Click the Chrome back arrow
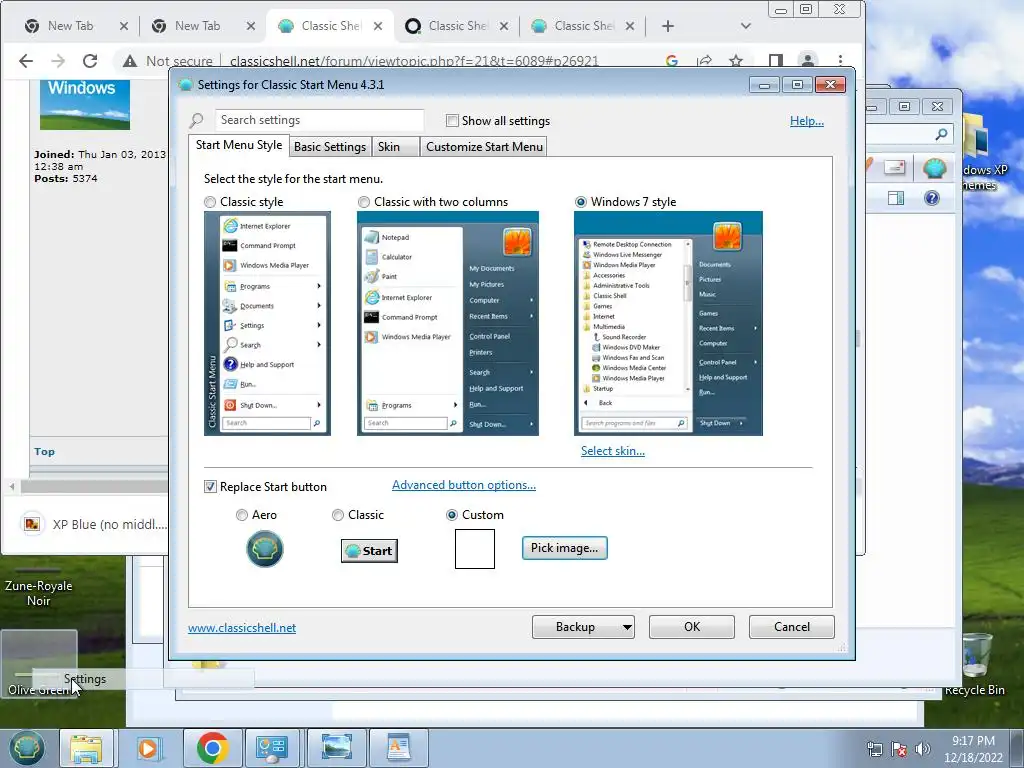This screenshot has width=1024, height=768. [x=25, y=61]
